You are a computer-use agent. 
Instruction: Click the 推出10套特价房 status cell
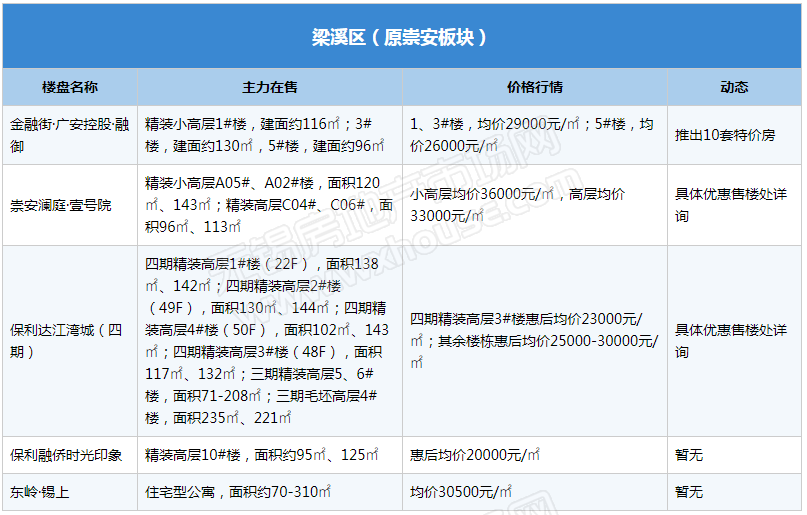click(734, 135)
